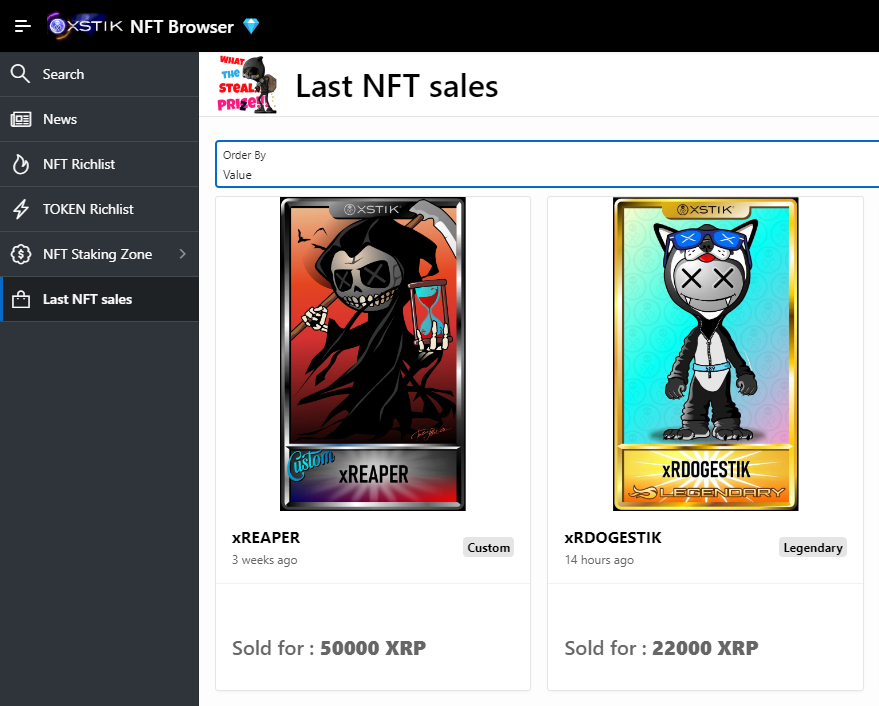879x706 pixels.
Task: Click the Legendary rarity badge
Action: point(813,547)
